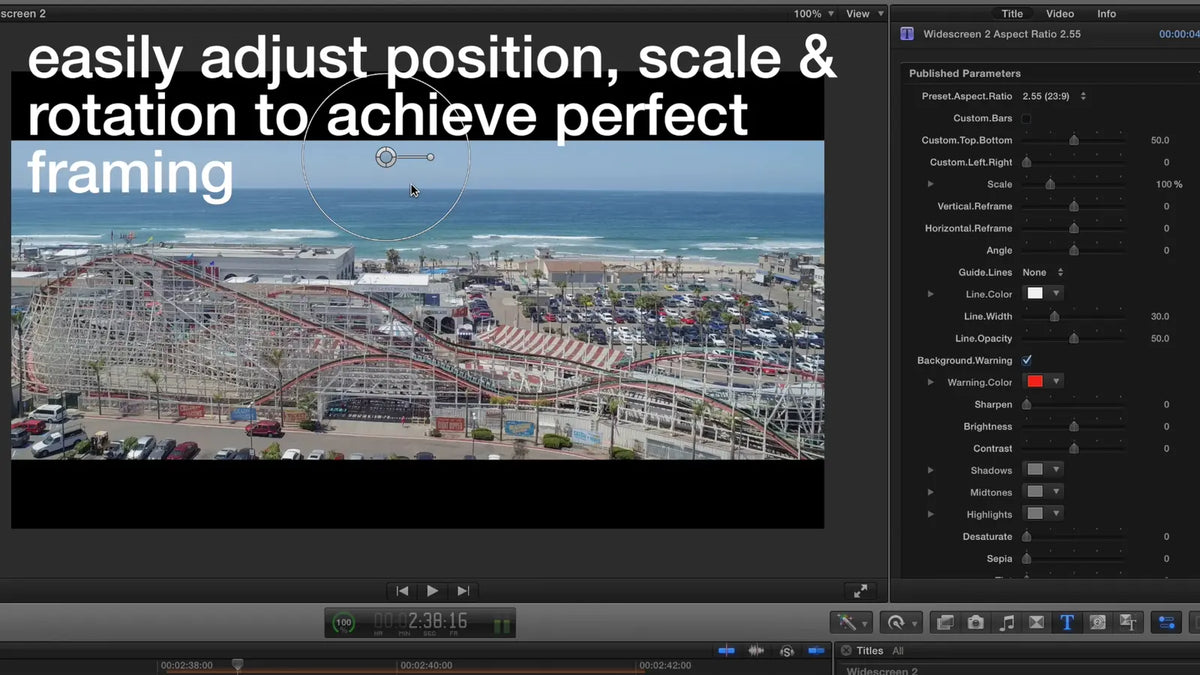Screen dimensions: 1200x675
Task: Click the Custom.Top.Bottom slider handle
Action: 1074,141
